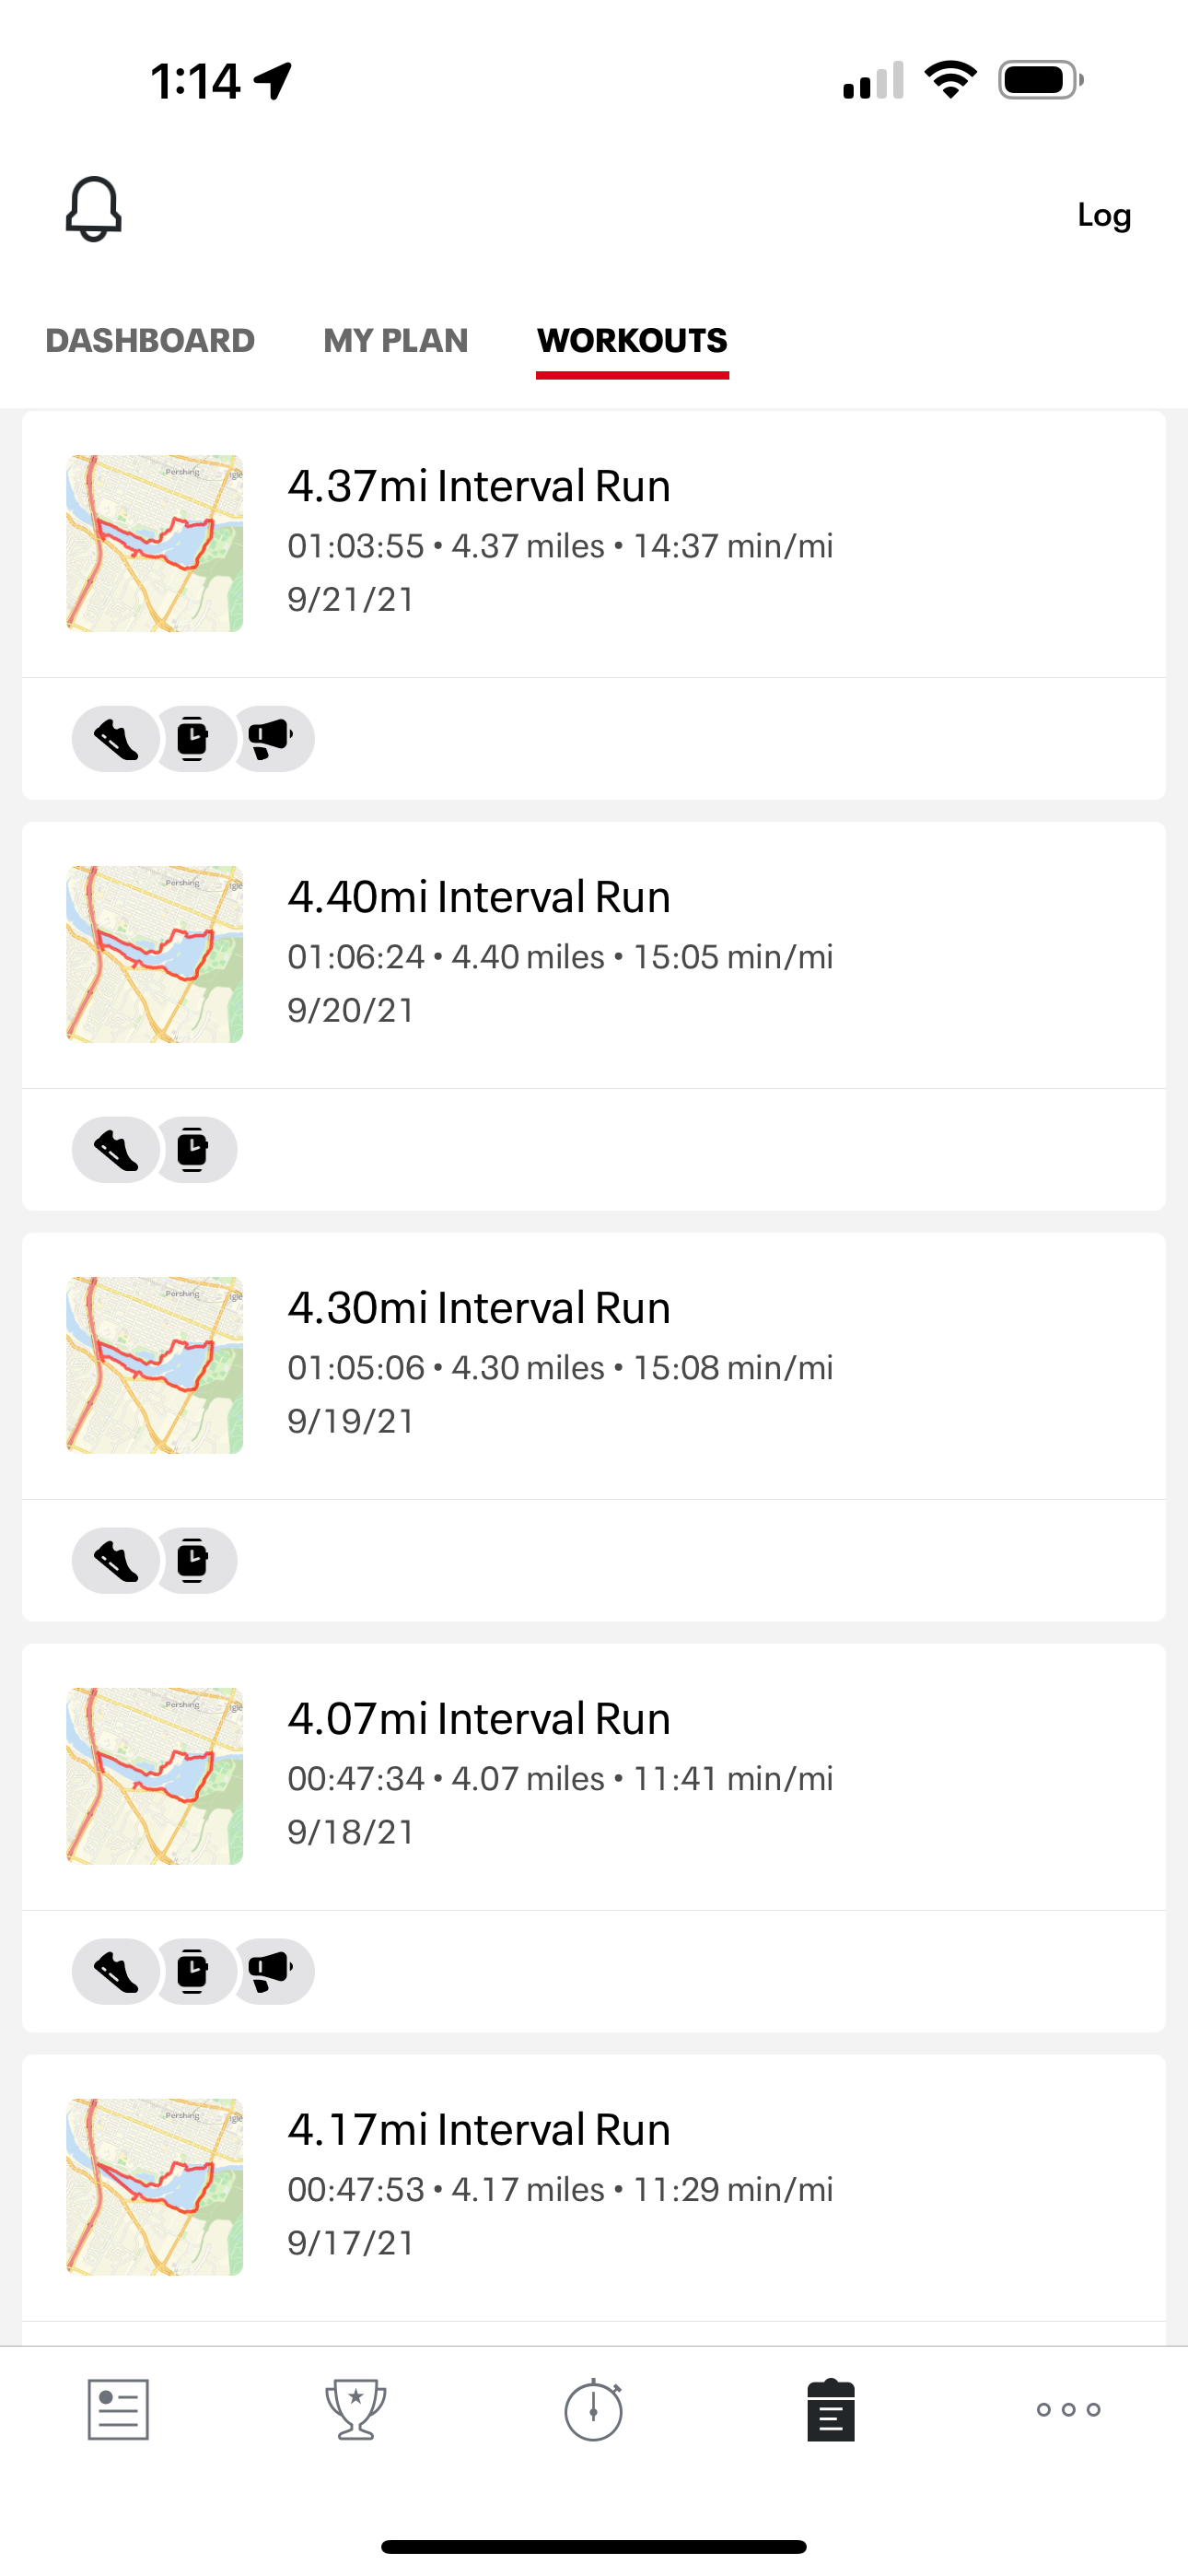The image size is (1188, 2576).
Task: Tap shoe icon on the 9/20/21 workout
Action: (x=116, y=1150)
